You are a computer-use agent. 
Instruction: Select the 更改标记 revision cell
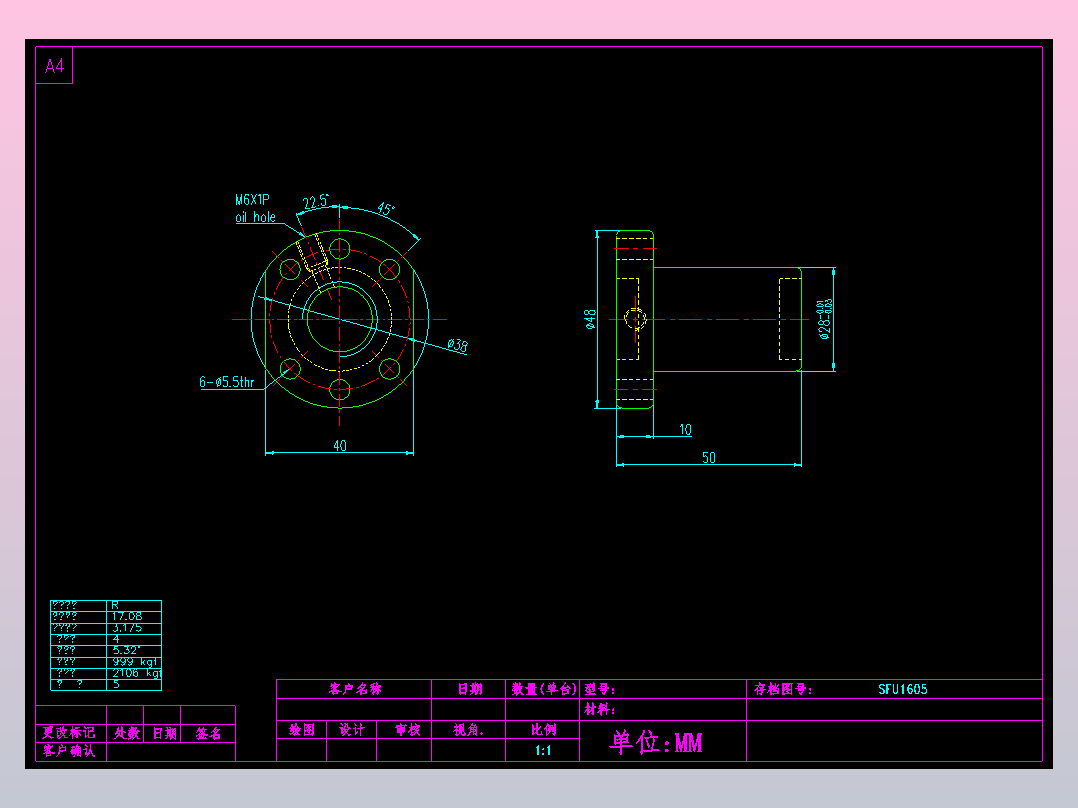69,732
